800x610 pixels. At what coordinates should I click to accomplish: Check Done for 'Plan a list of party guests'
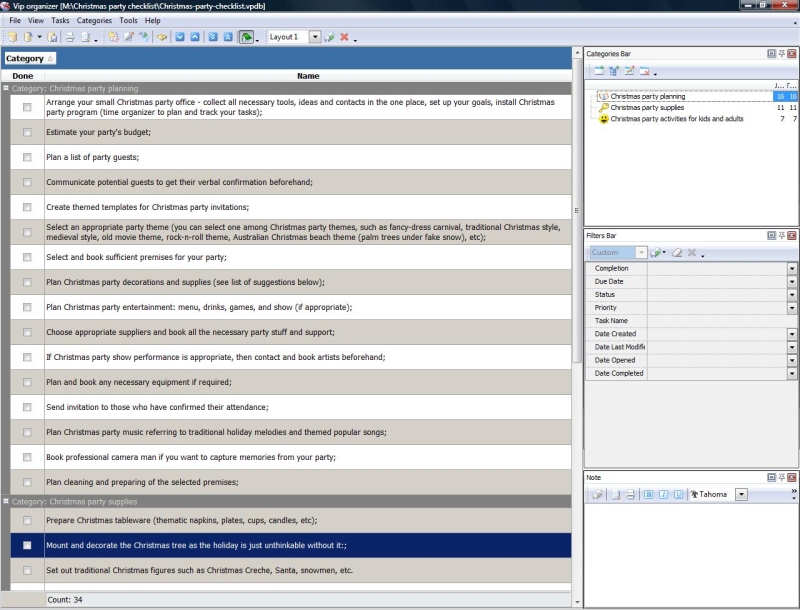click(x=27, y=157)
